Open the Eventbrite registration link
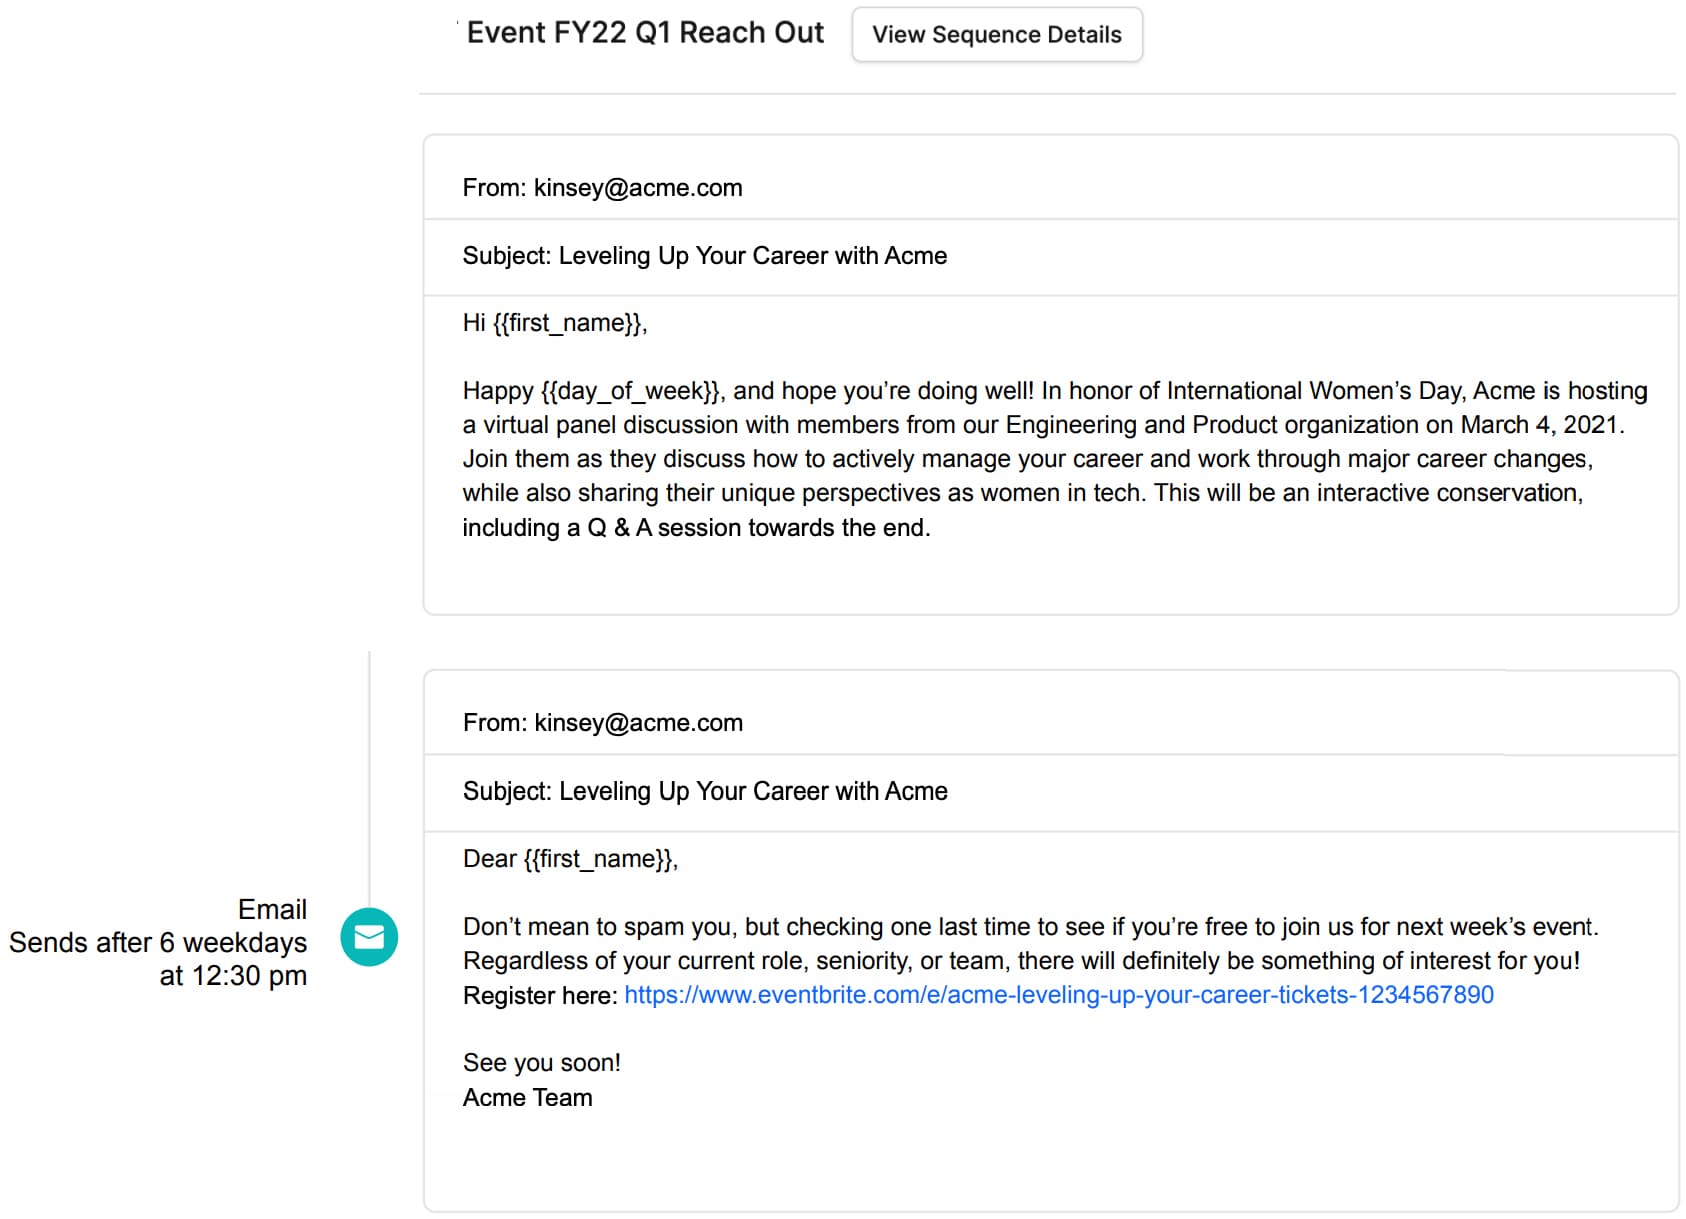Viewport: 1686px width, 1219px height. [1058, 995]
